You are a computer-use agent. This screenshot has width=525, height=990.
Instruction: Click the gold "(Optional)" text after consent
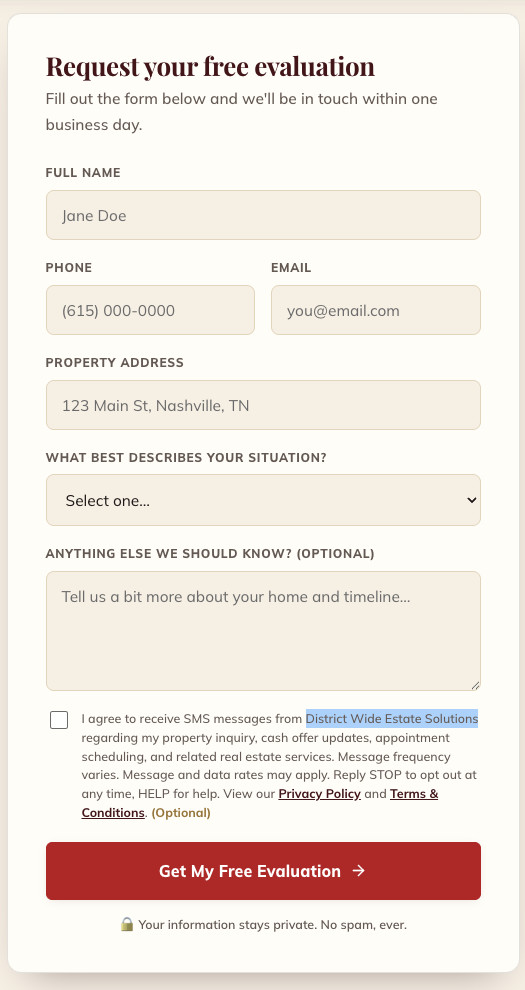(x=181, y=813)
